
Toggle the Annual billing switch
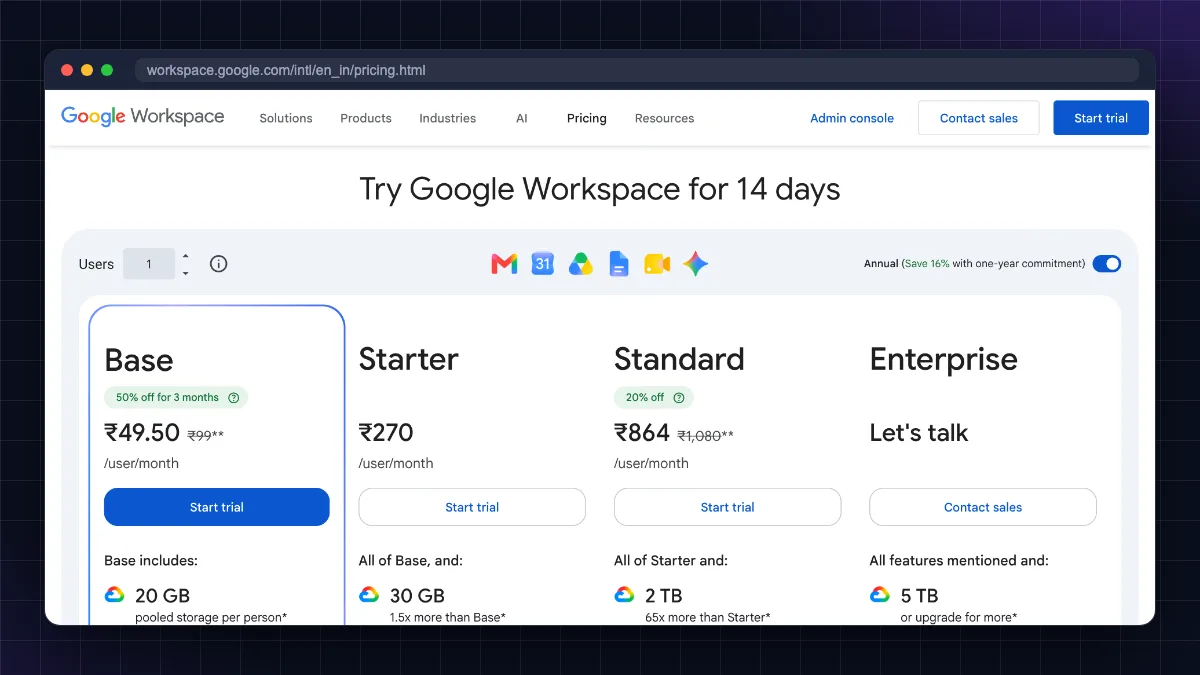[1107, 264]
